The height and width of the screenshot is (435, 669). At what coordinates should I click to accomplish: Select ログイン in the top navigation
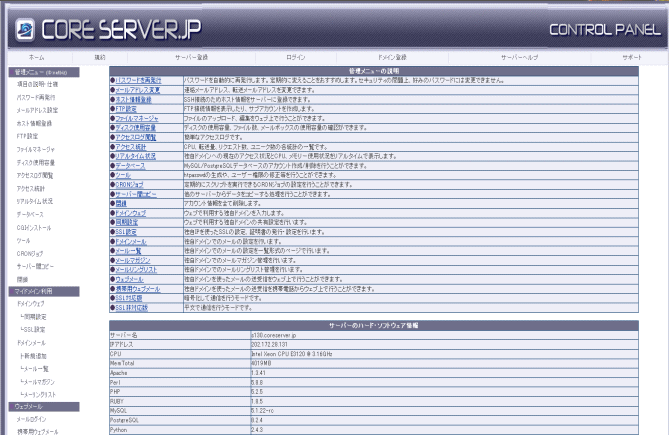(x=295, y=58)
